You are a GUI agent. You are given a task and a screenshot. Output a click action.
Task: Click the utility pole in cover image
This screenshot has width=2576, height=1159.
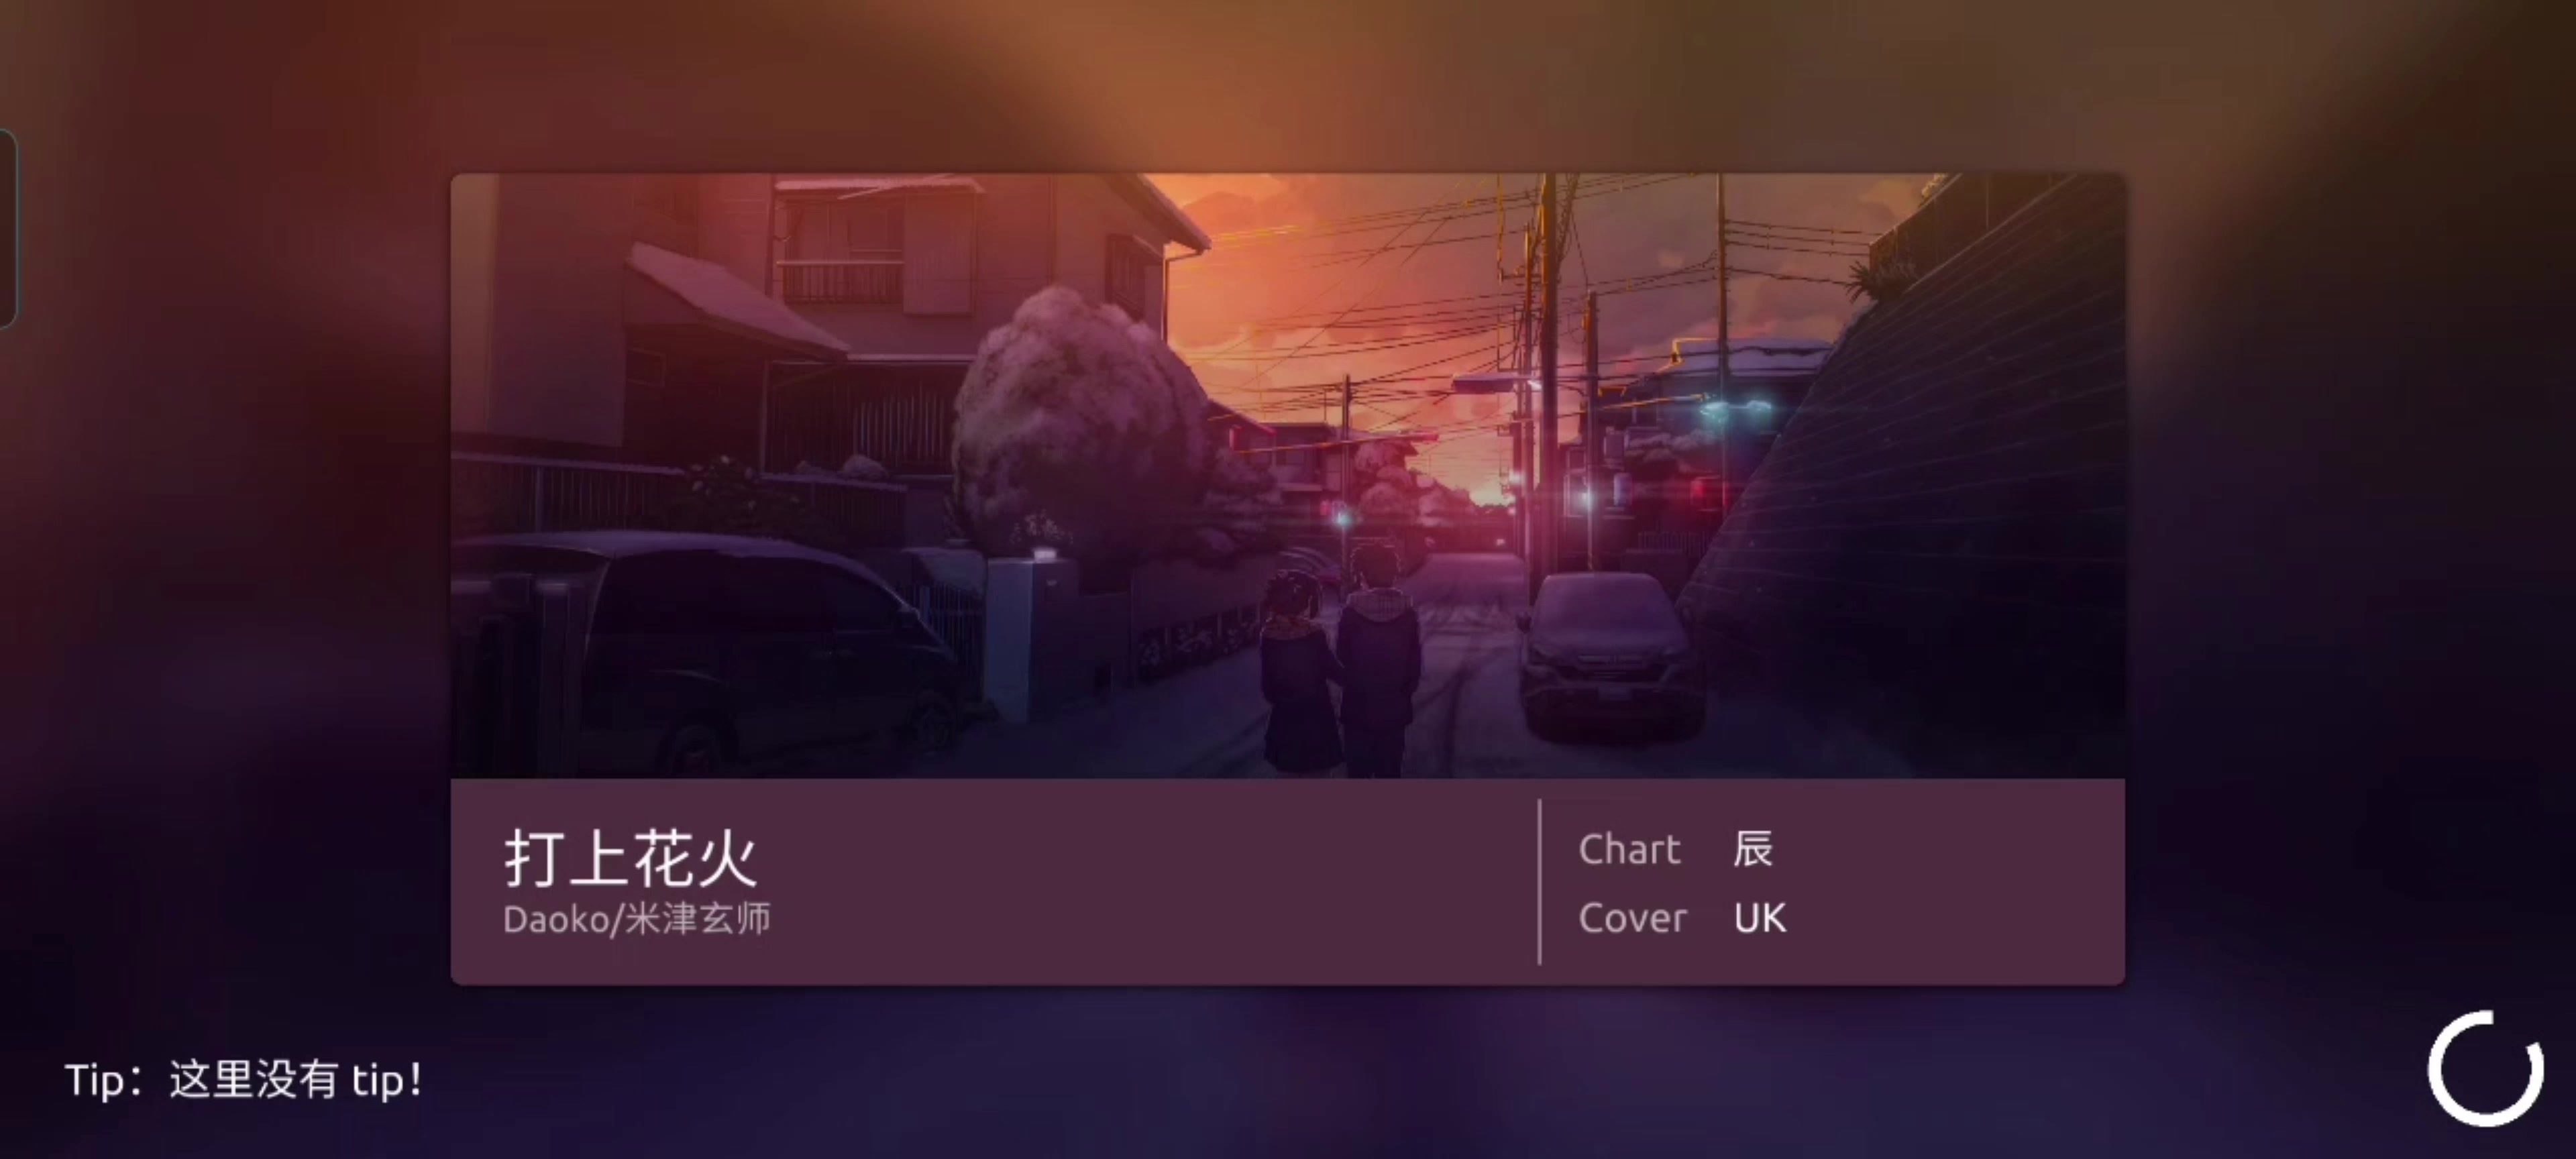tap(1548, 380)
